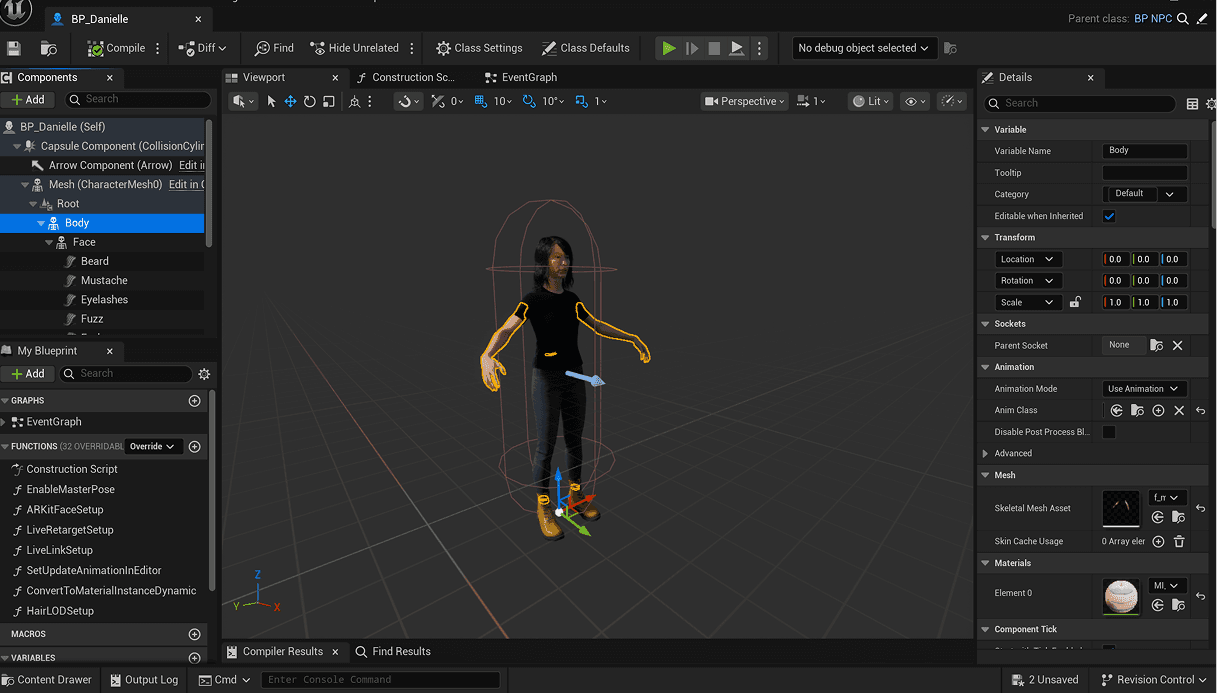Compile the blueprint
1217x693 pixels.
tap(116, 48)
